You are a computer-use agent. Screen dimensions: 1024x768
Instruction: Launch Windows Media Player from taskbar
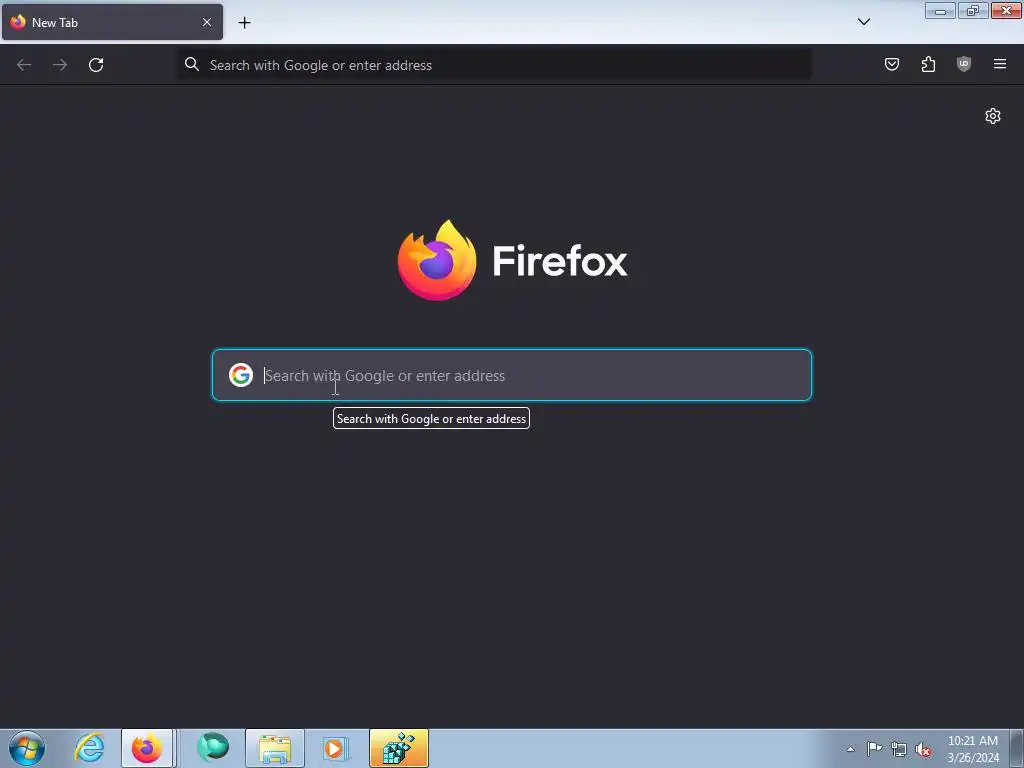click(336, 748)
